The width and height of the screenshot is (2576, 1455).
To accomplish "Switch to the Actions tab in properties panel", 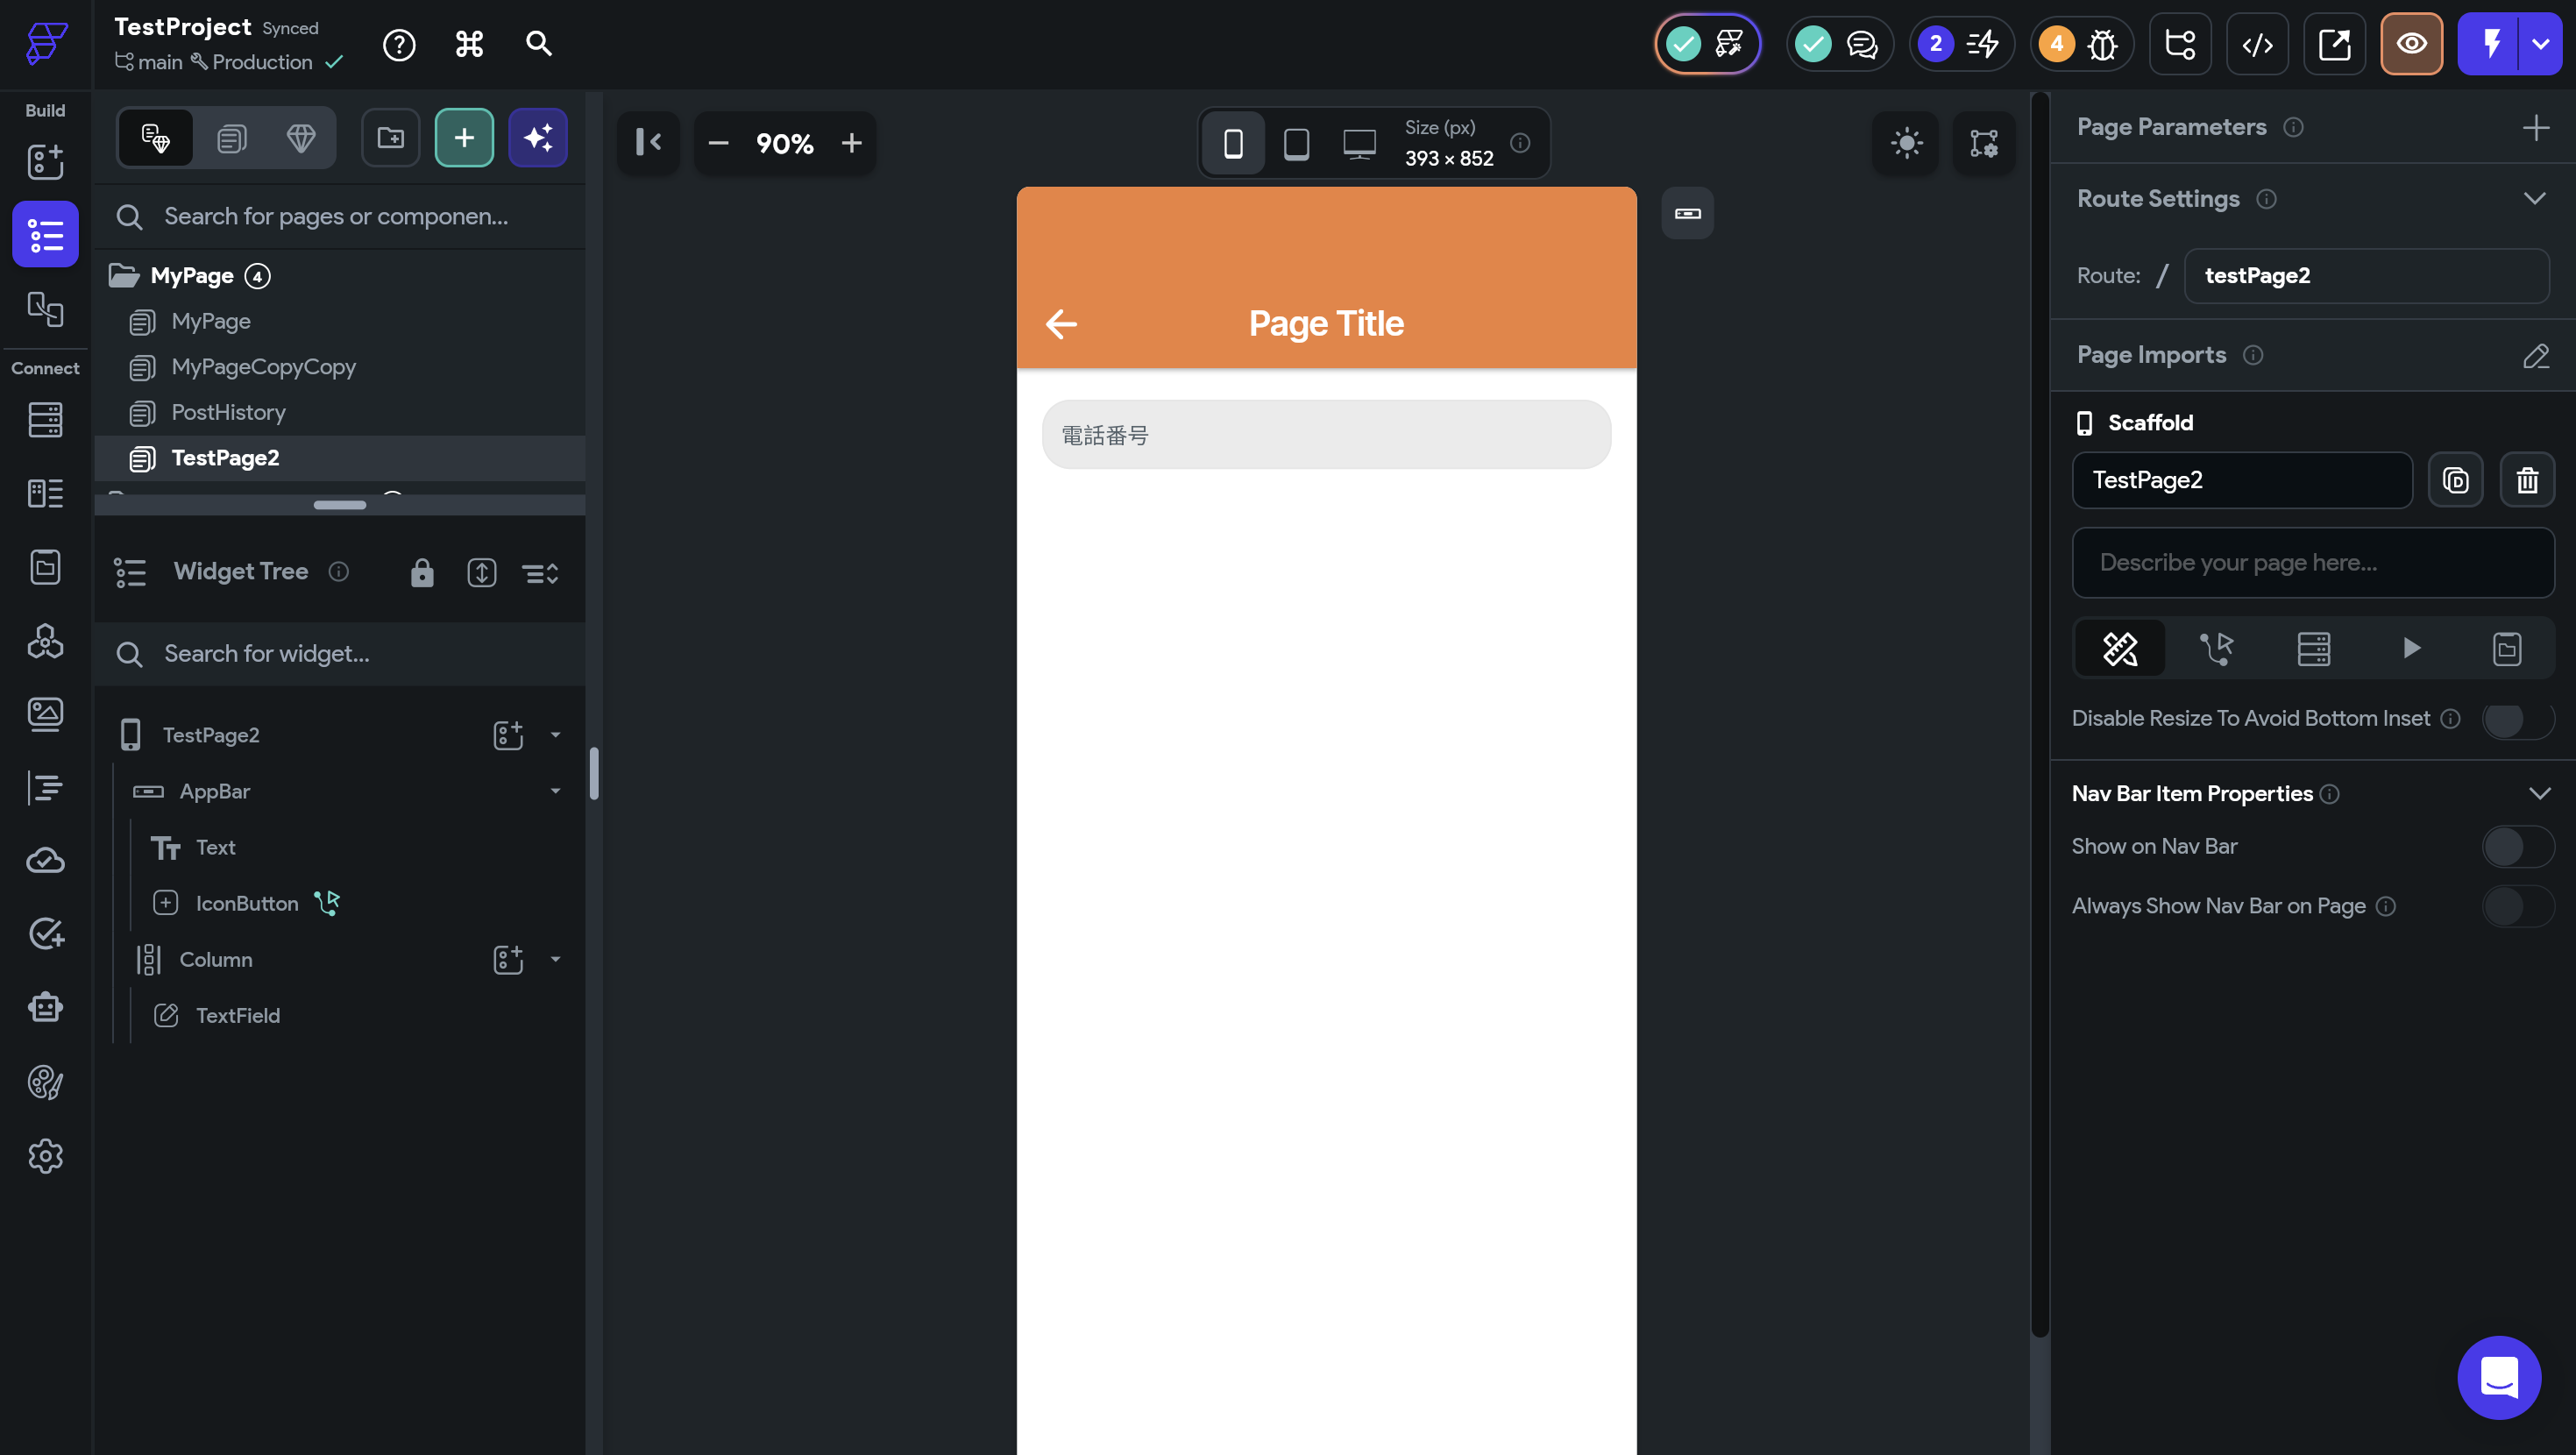I will (2216, 648).
